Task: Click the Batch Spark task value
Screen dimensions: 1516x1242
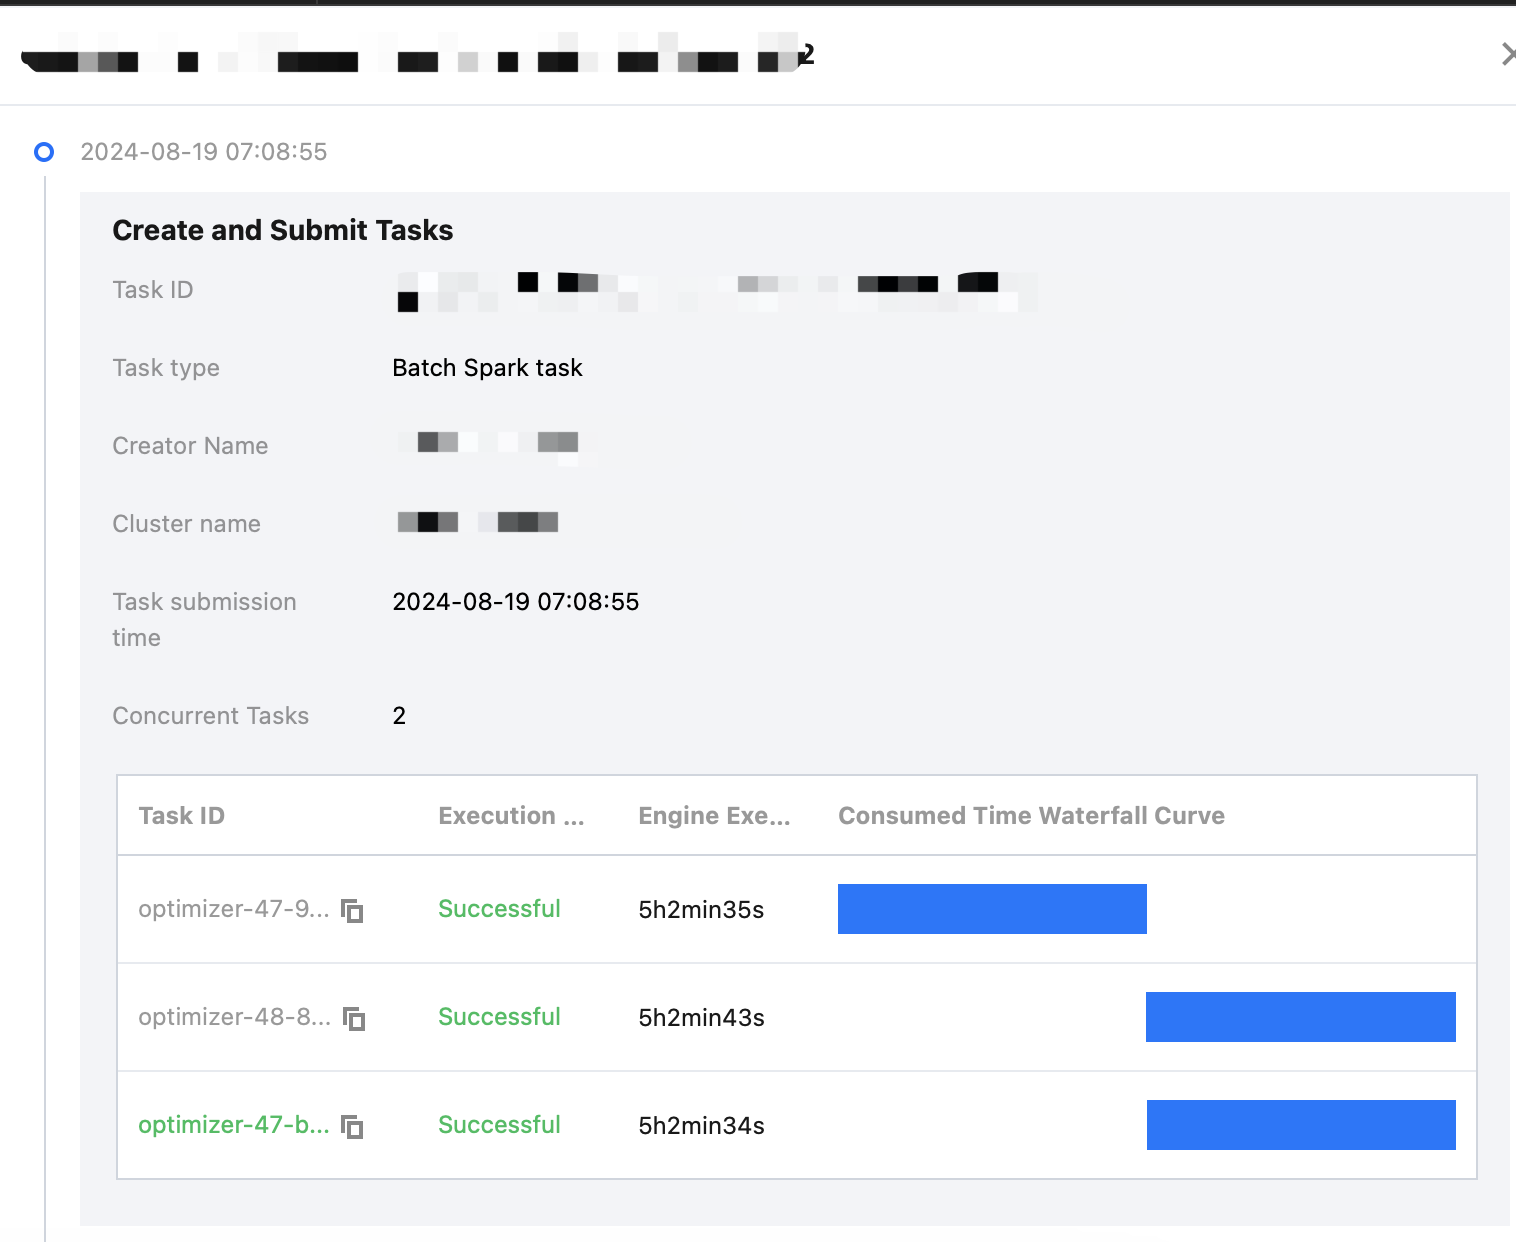Action: point(487,368)
